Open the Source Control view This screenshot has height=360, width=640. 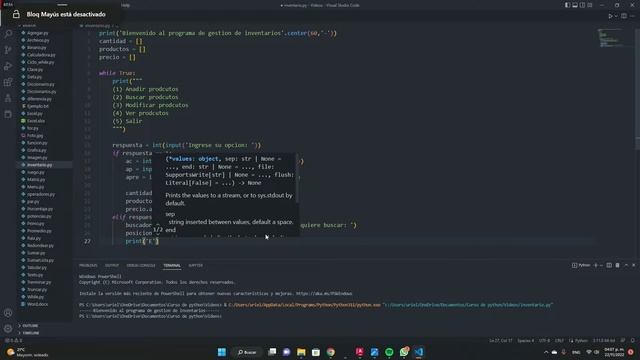coord(8,50)
